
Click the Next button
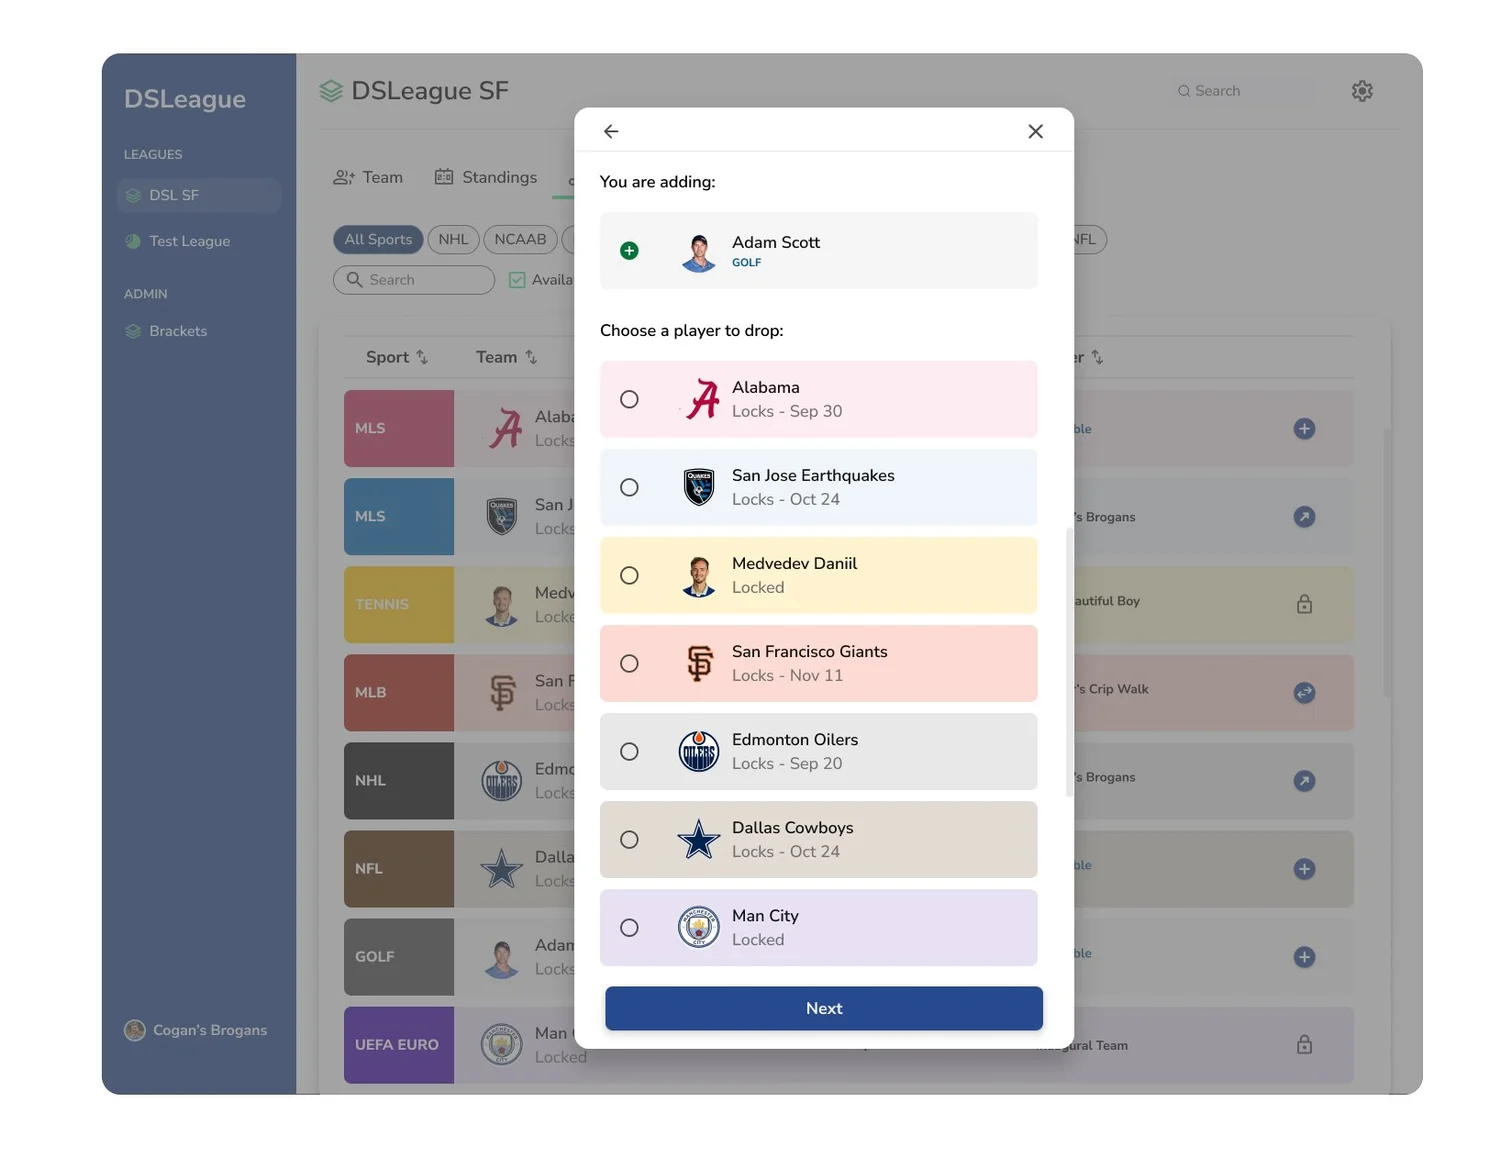click(x=824, y=1008)
